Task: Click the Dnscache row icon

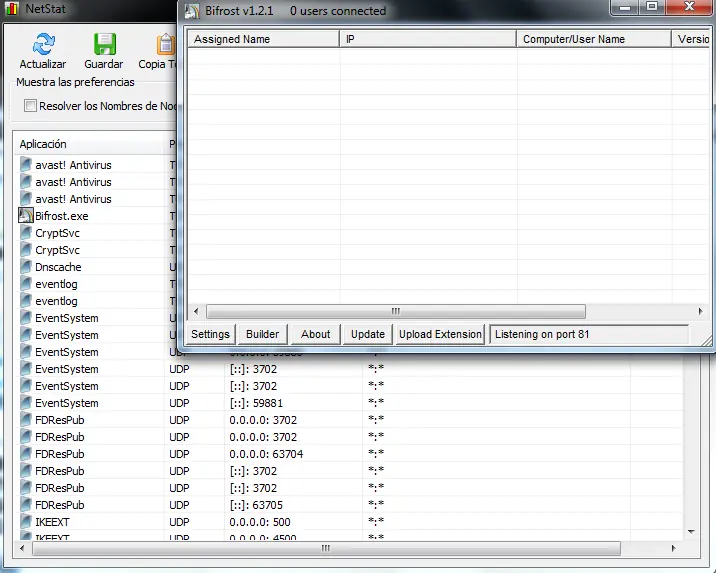Action: pos(26,267)
